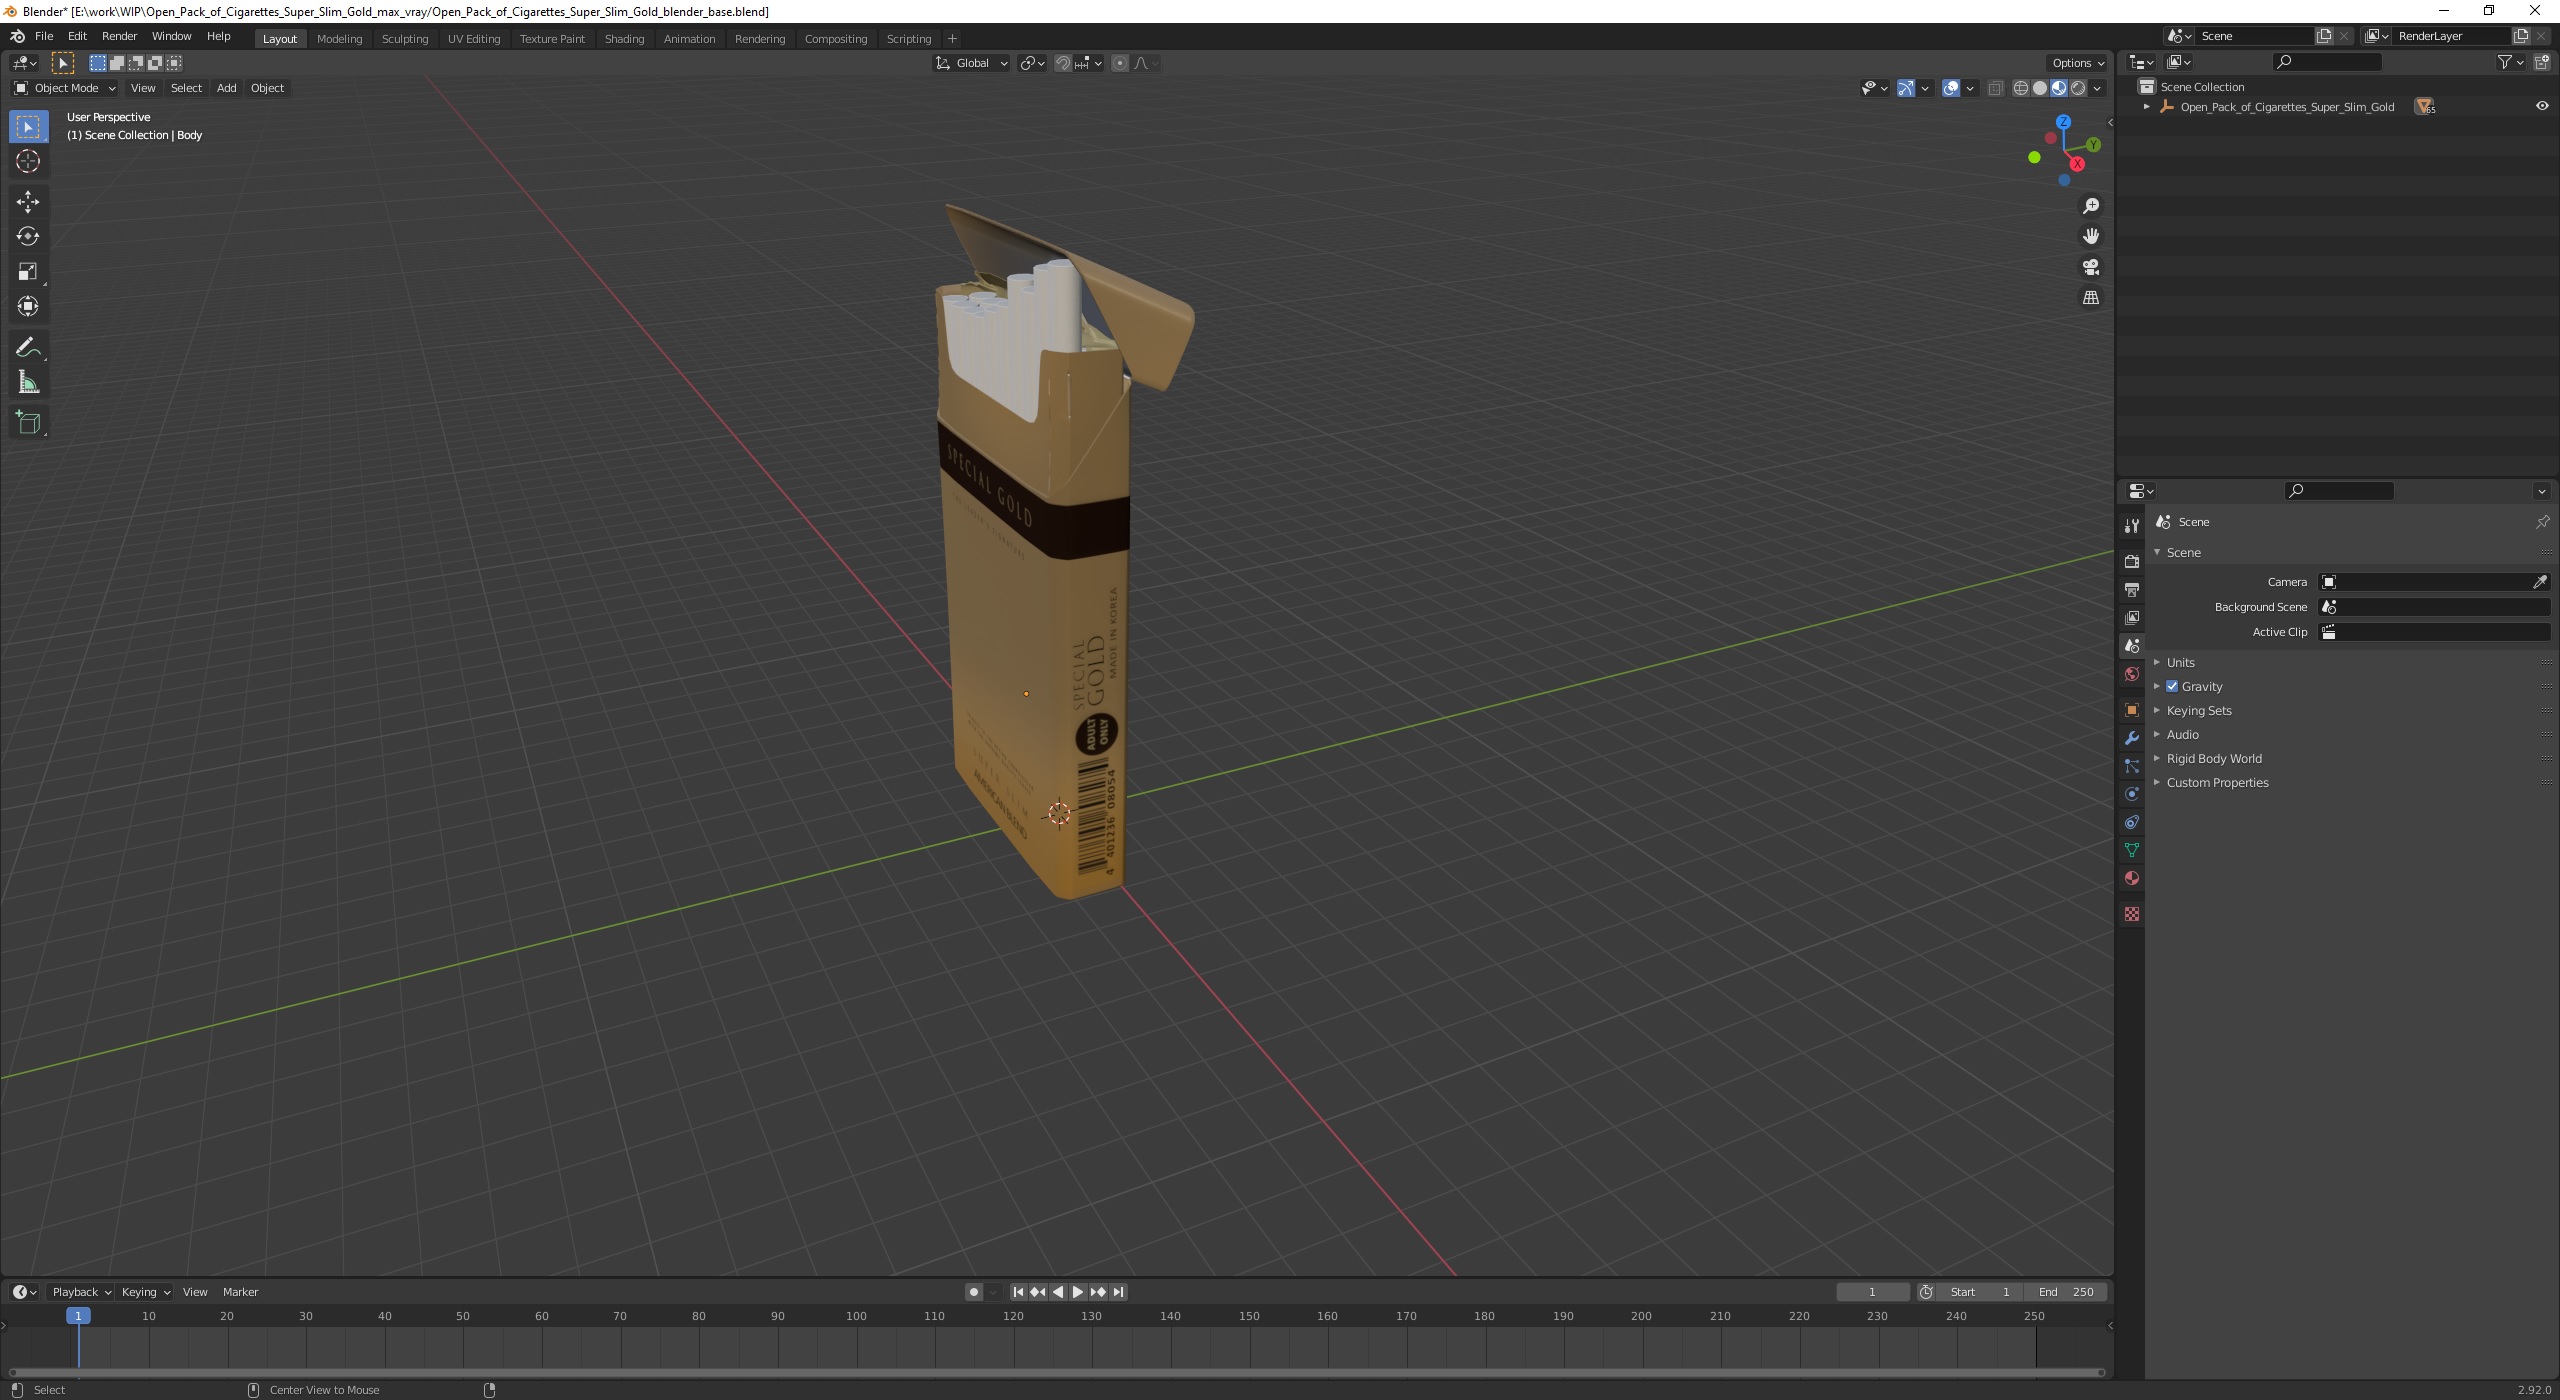Expand the Audio panel
Image resolution: width=2560 pixels, height=1400 pixels.
(2182, 735)
